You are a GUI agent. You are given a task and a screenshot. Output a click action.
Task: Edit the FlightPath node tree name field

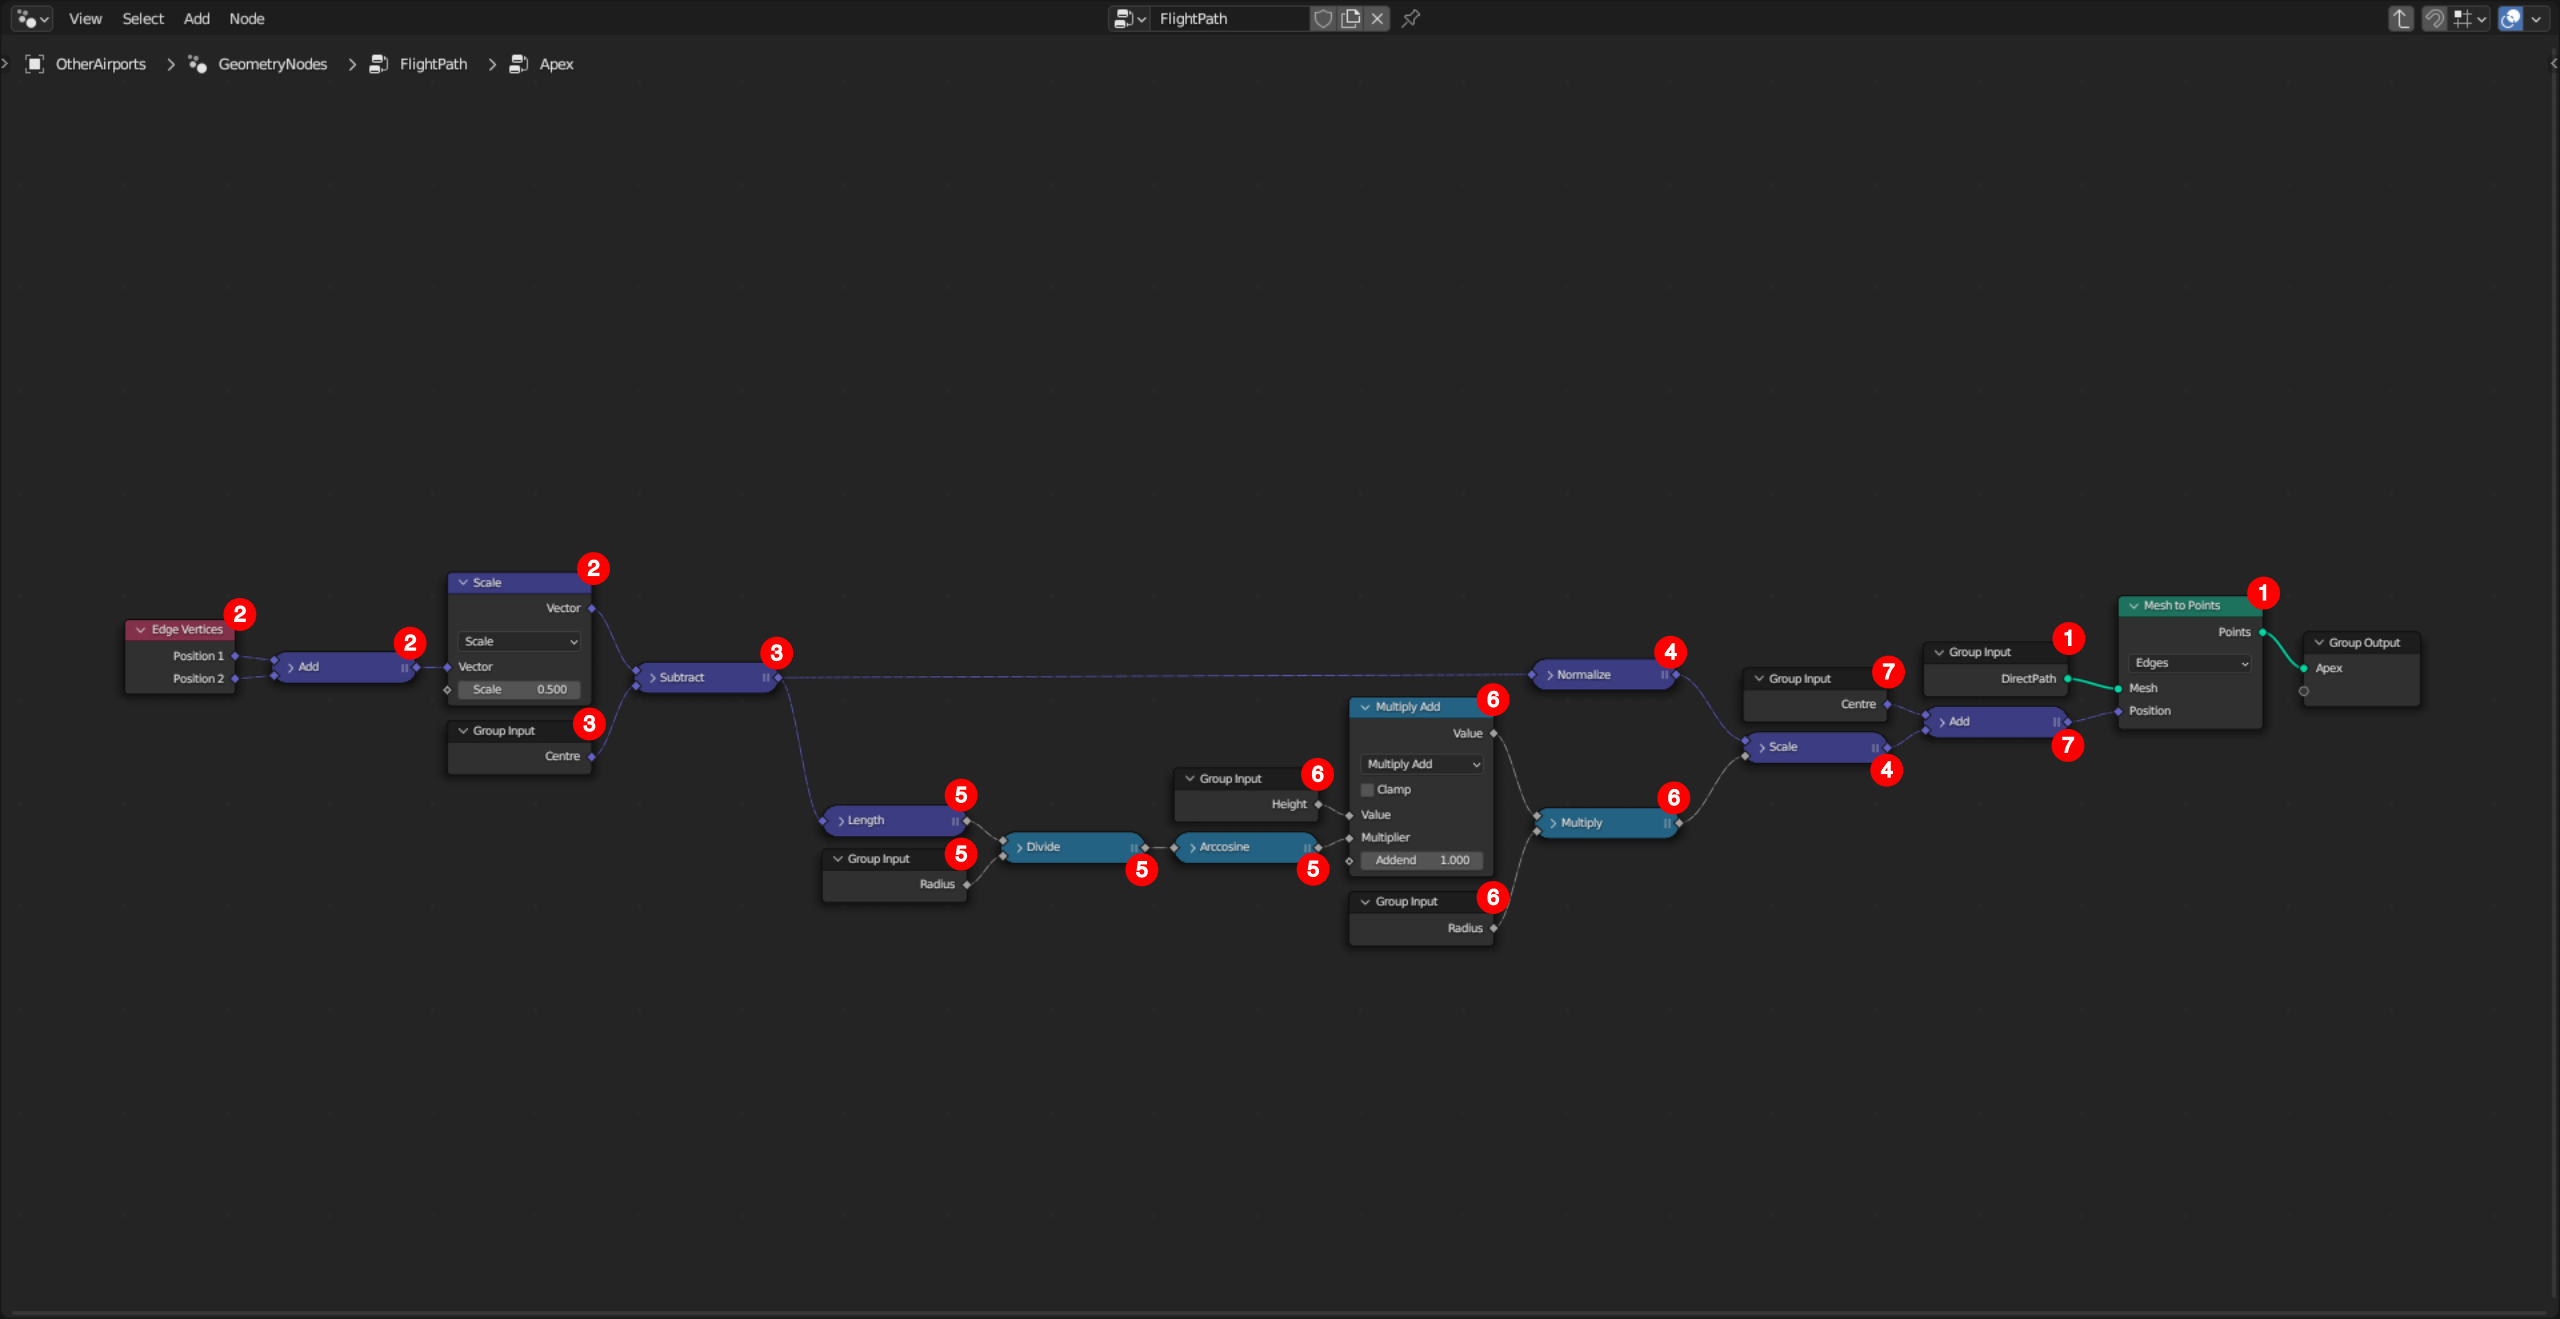1230,18
